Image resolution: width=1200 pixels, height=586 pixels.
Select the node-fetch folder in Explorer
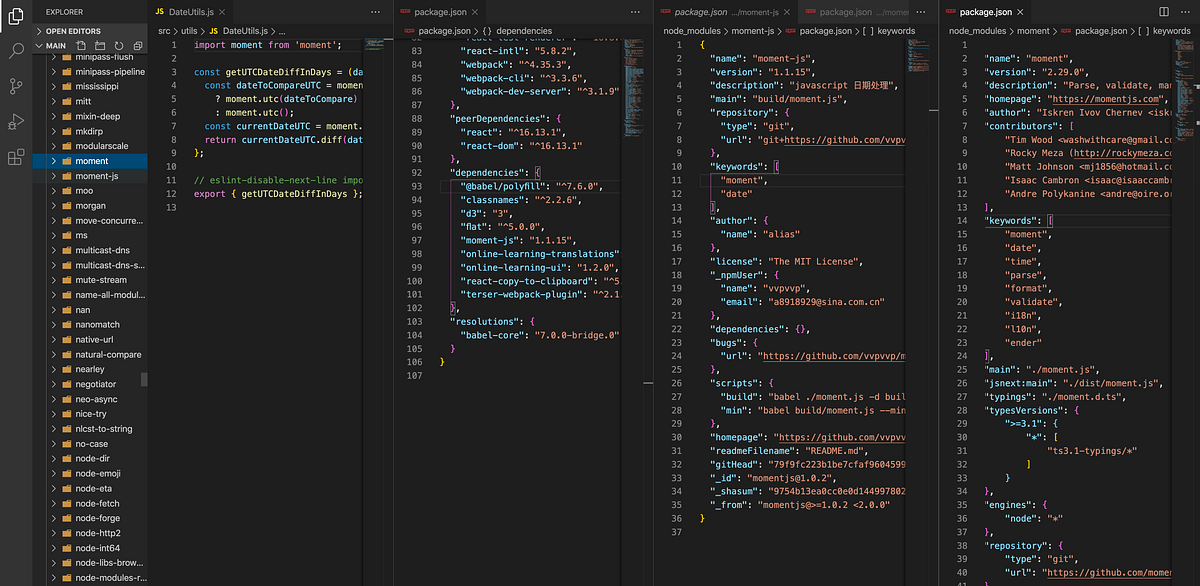[98, 503]
